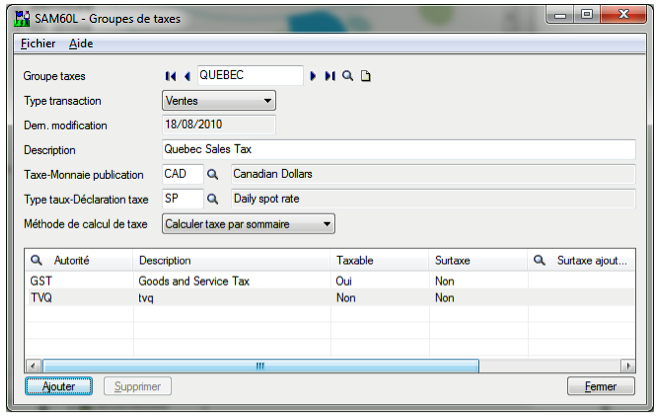Image resolution: width=659 pixels, height=419 pixels.
Task: Go to first tax group record
Action: click(171, 76)
